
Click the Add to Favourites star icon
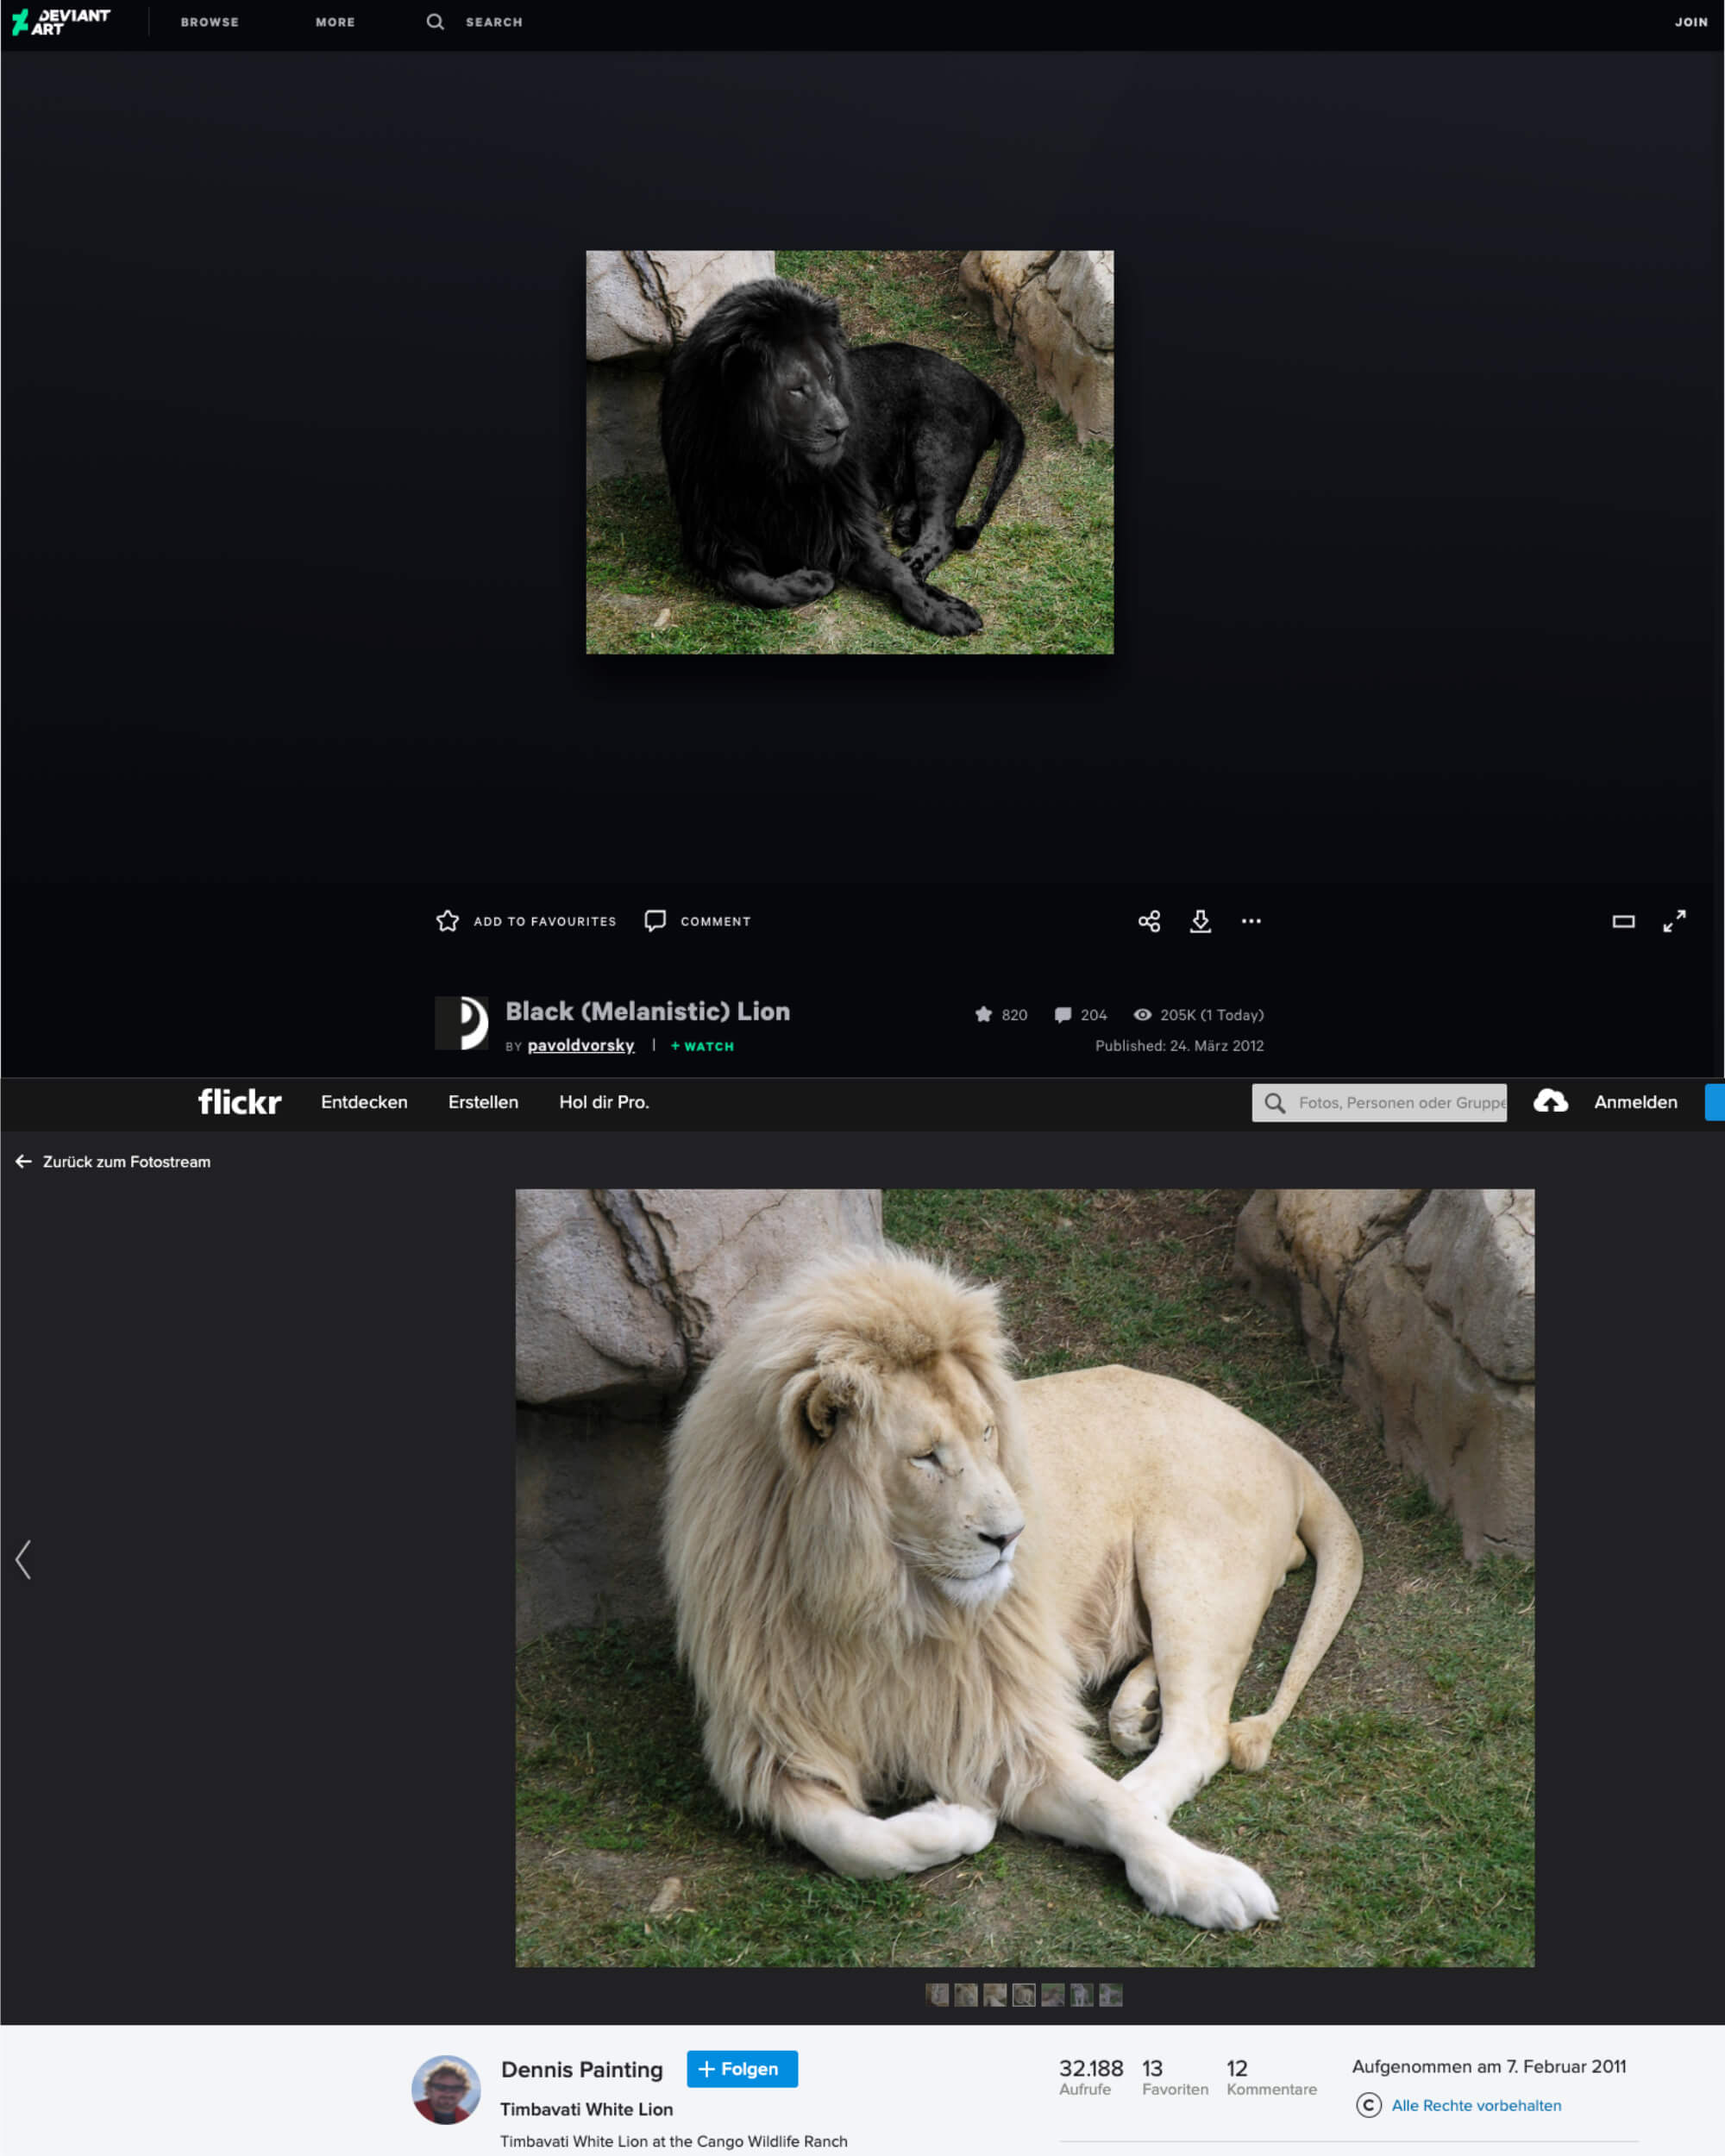point(447,921)
